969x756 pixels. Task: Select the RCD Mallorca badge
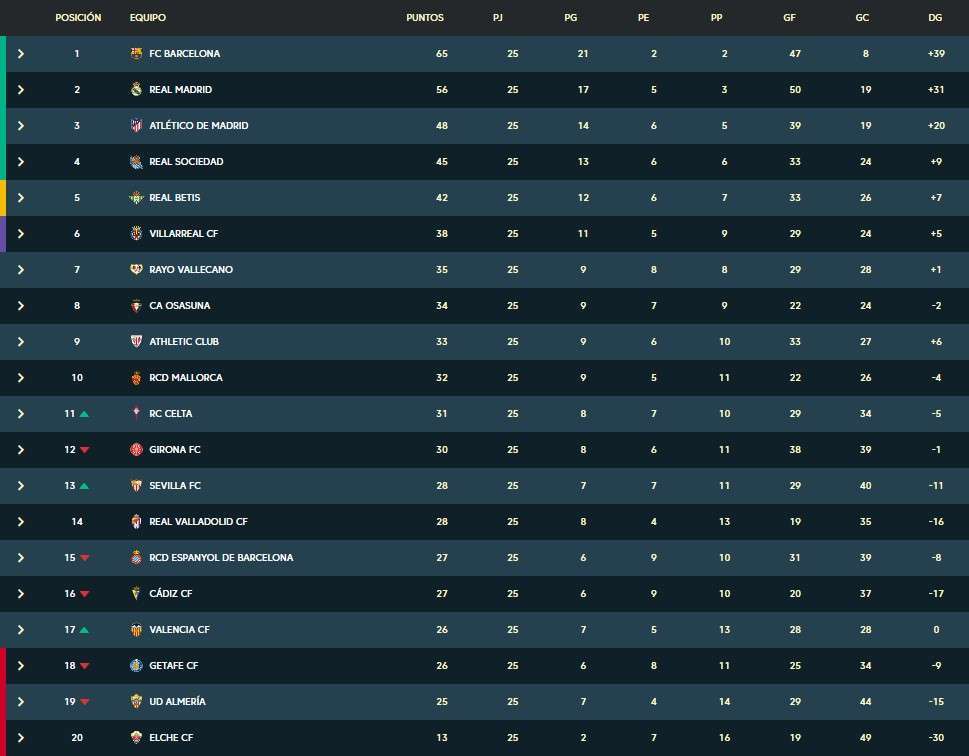[x=136, y=377]
